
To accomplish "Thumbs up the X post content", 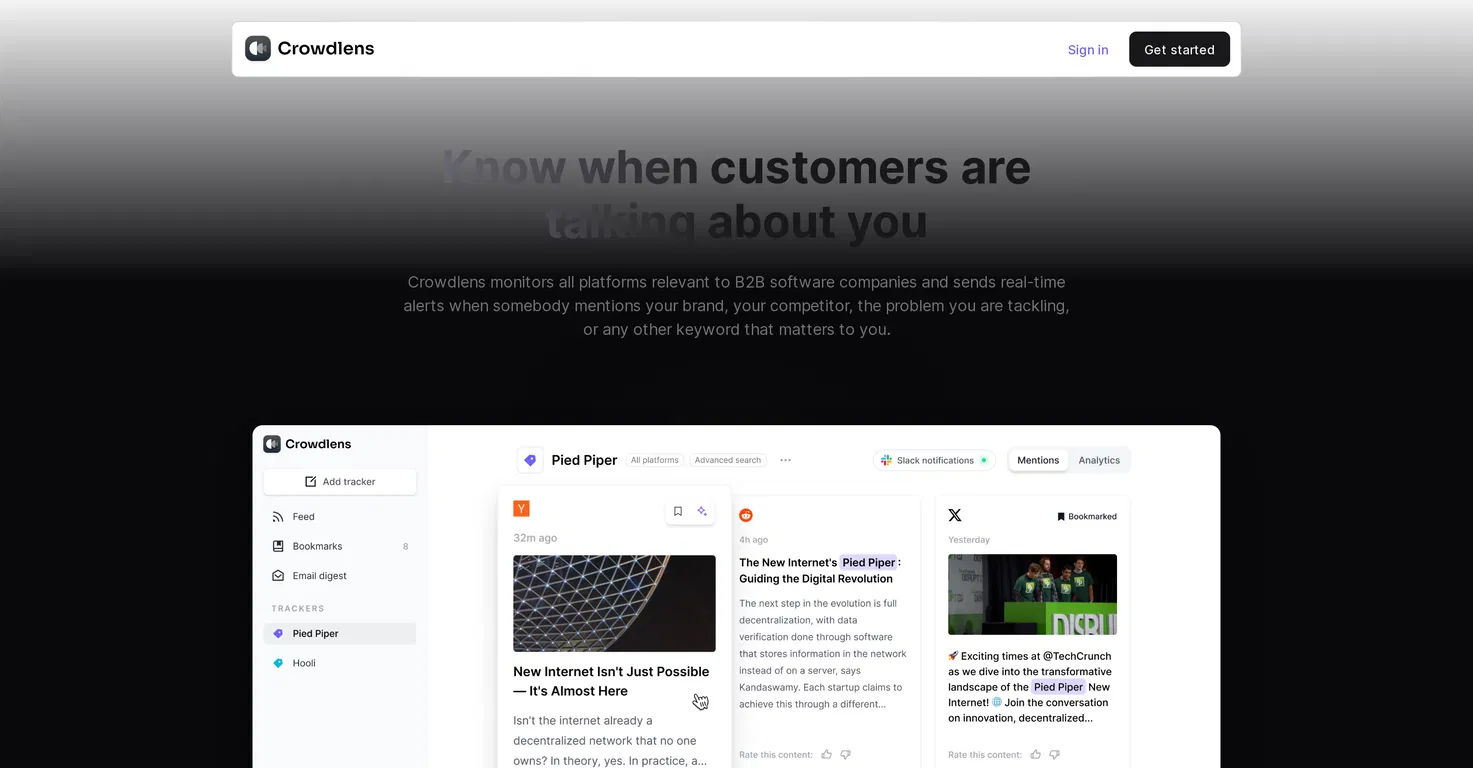I will (x=1035, y=754).
